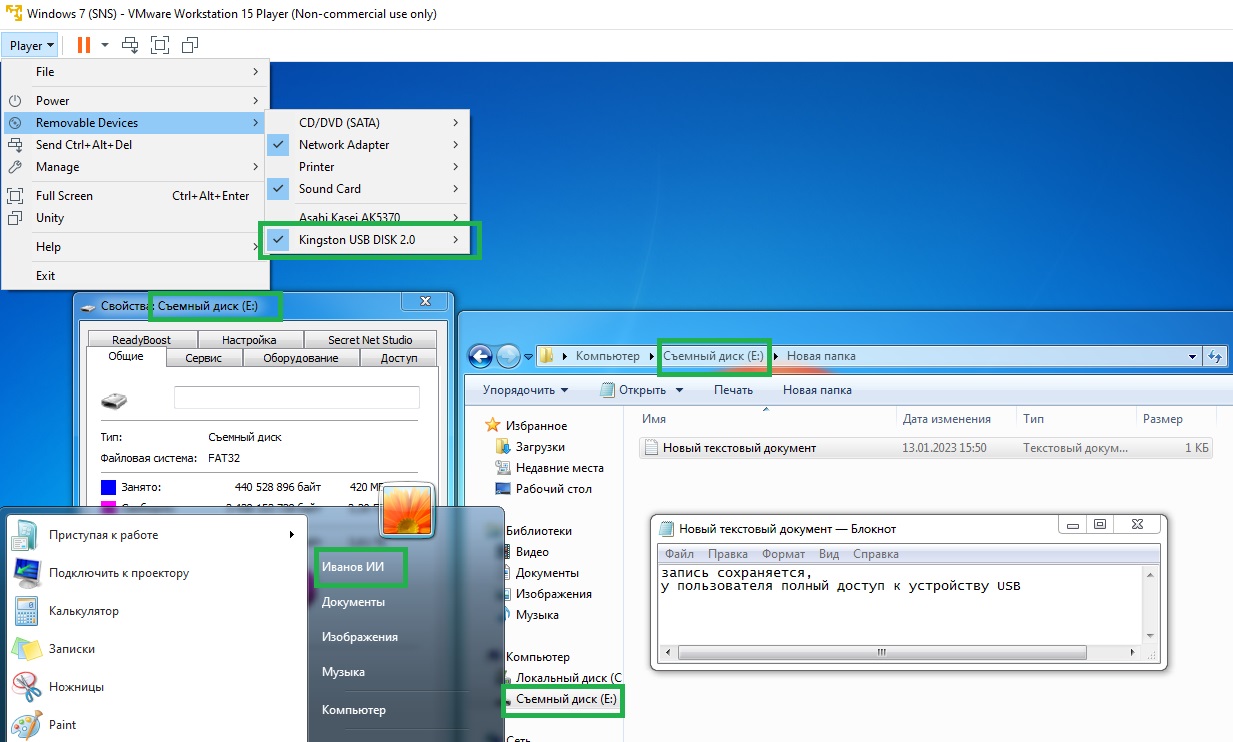
Task: Open Ножницы snipping tool in Start menu
Action: [x=76, y=687]
